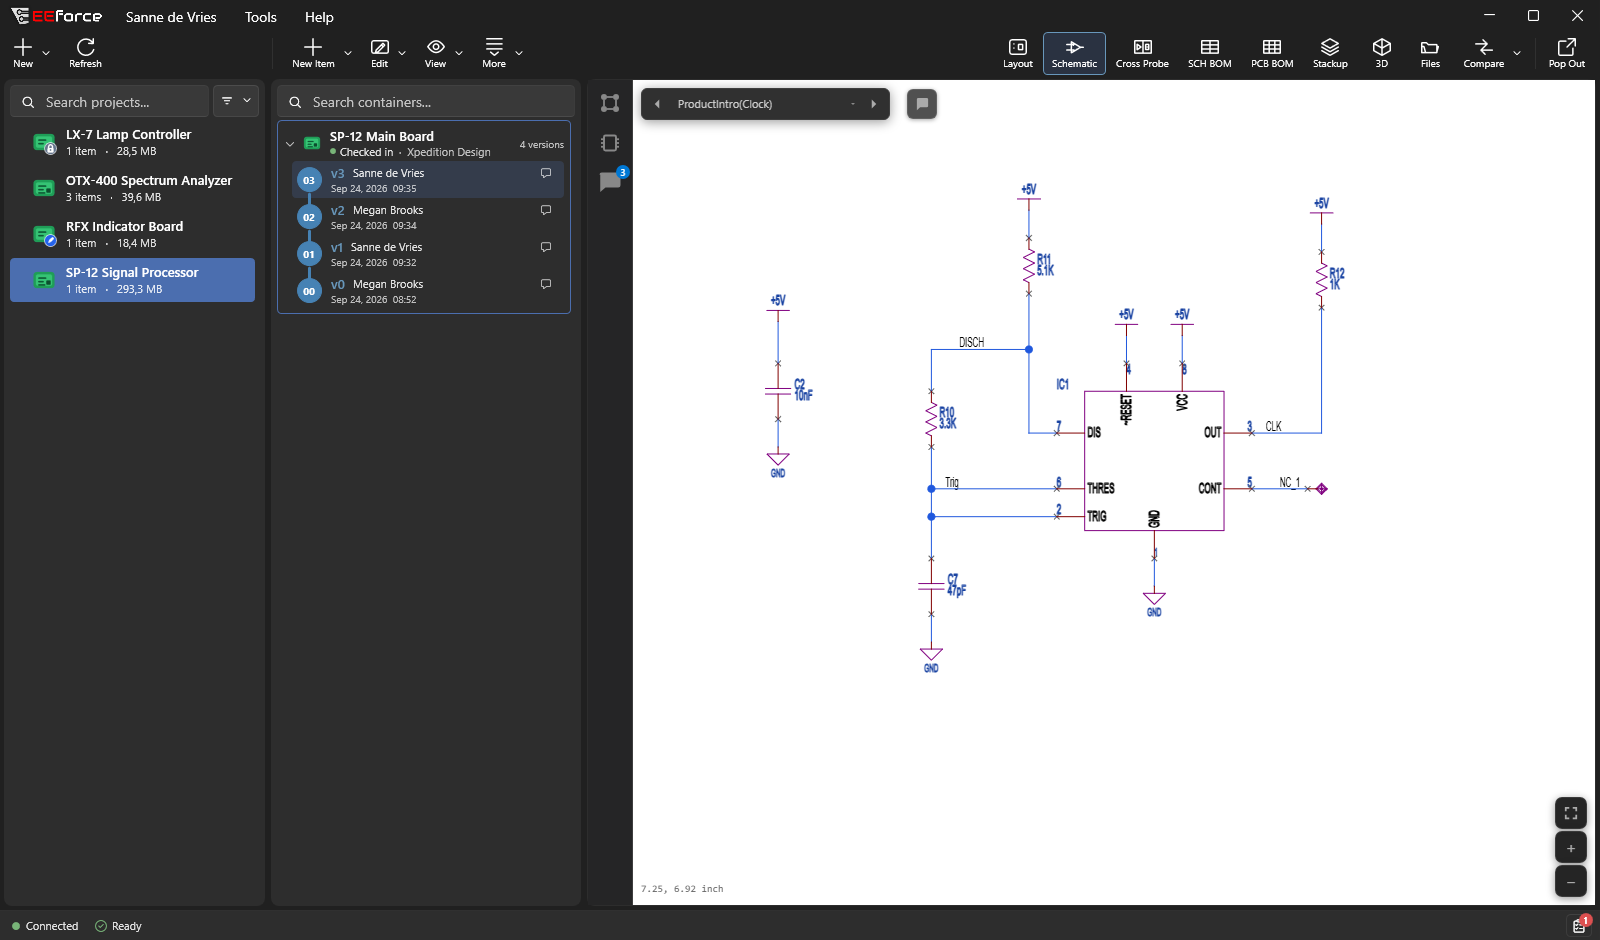This screenshot has width=1600, height=940.
Task: Select version v1 by Sanne de Vries
Action: coord(428,254)
